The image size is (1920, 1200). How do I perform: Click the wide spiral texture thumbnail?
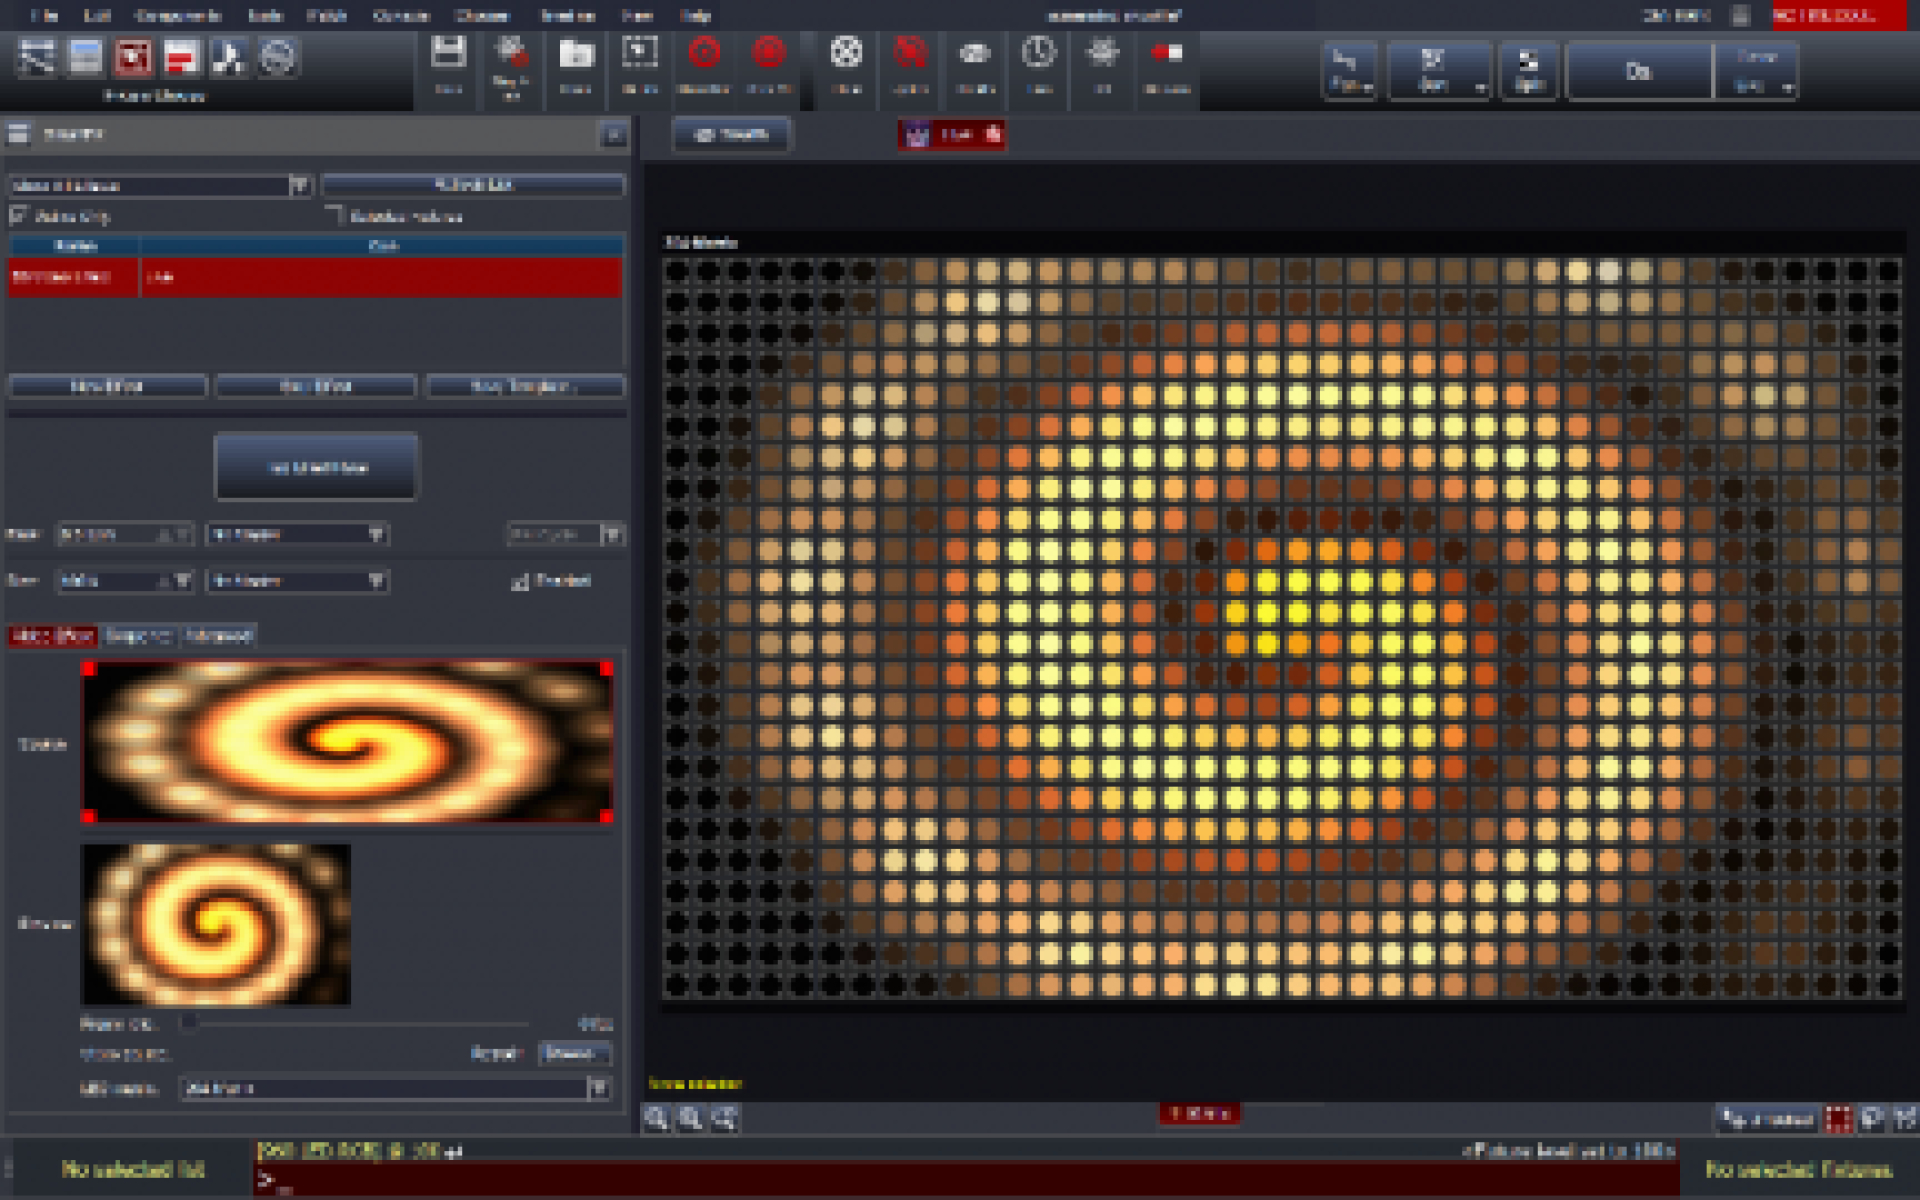coord(347,742)
